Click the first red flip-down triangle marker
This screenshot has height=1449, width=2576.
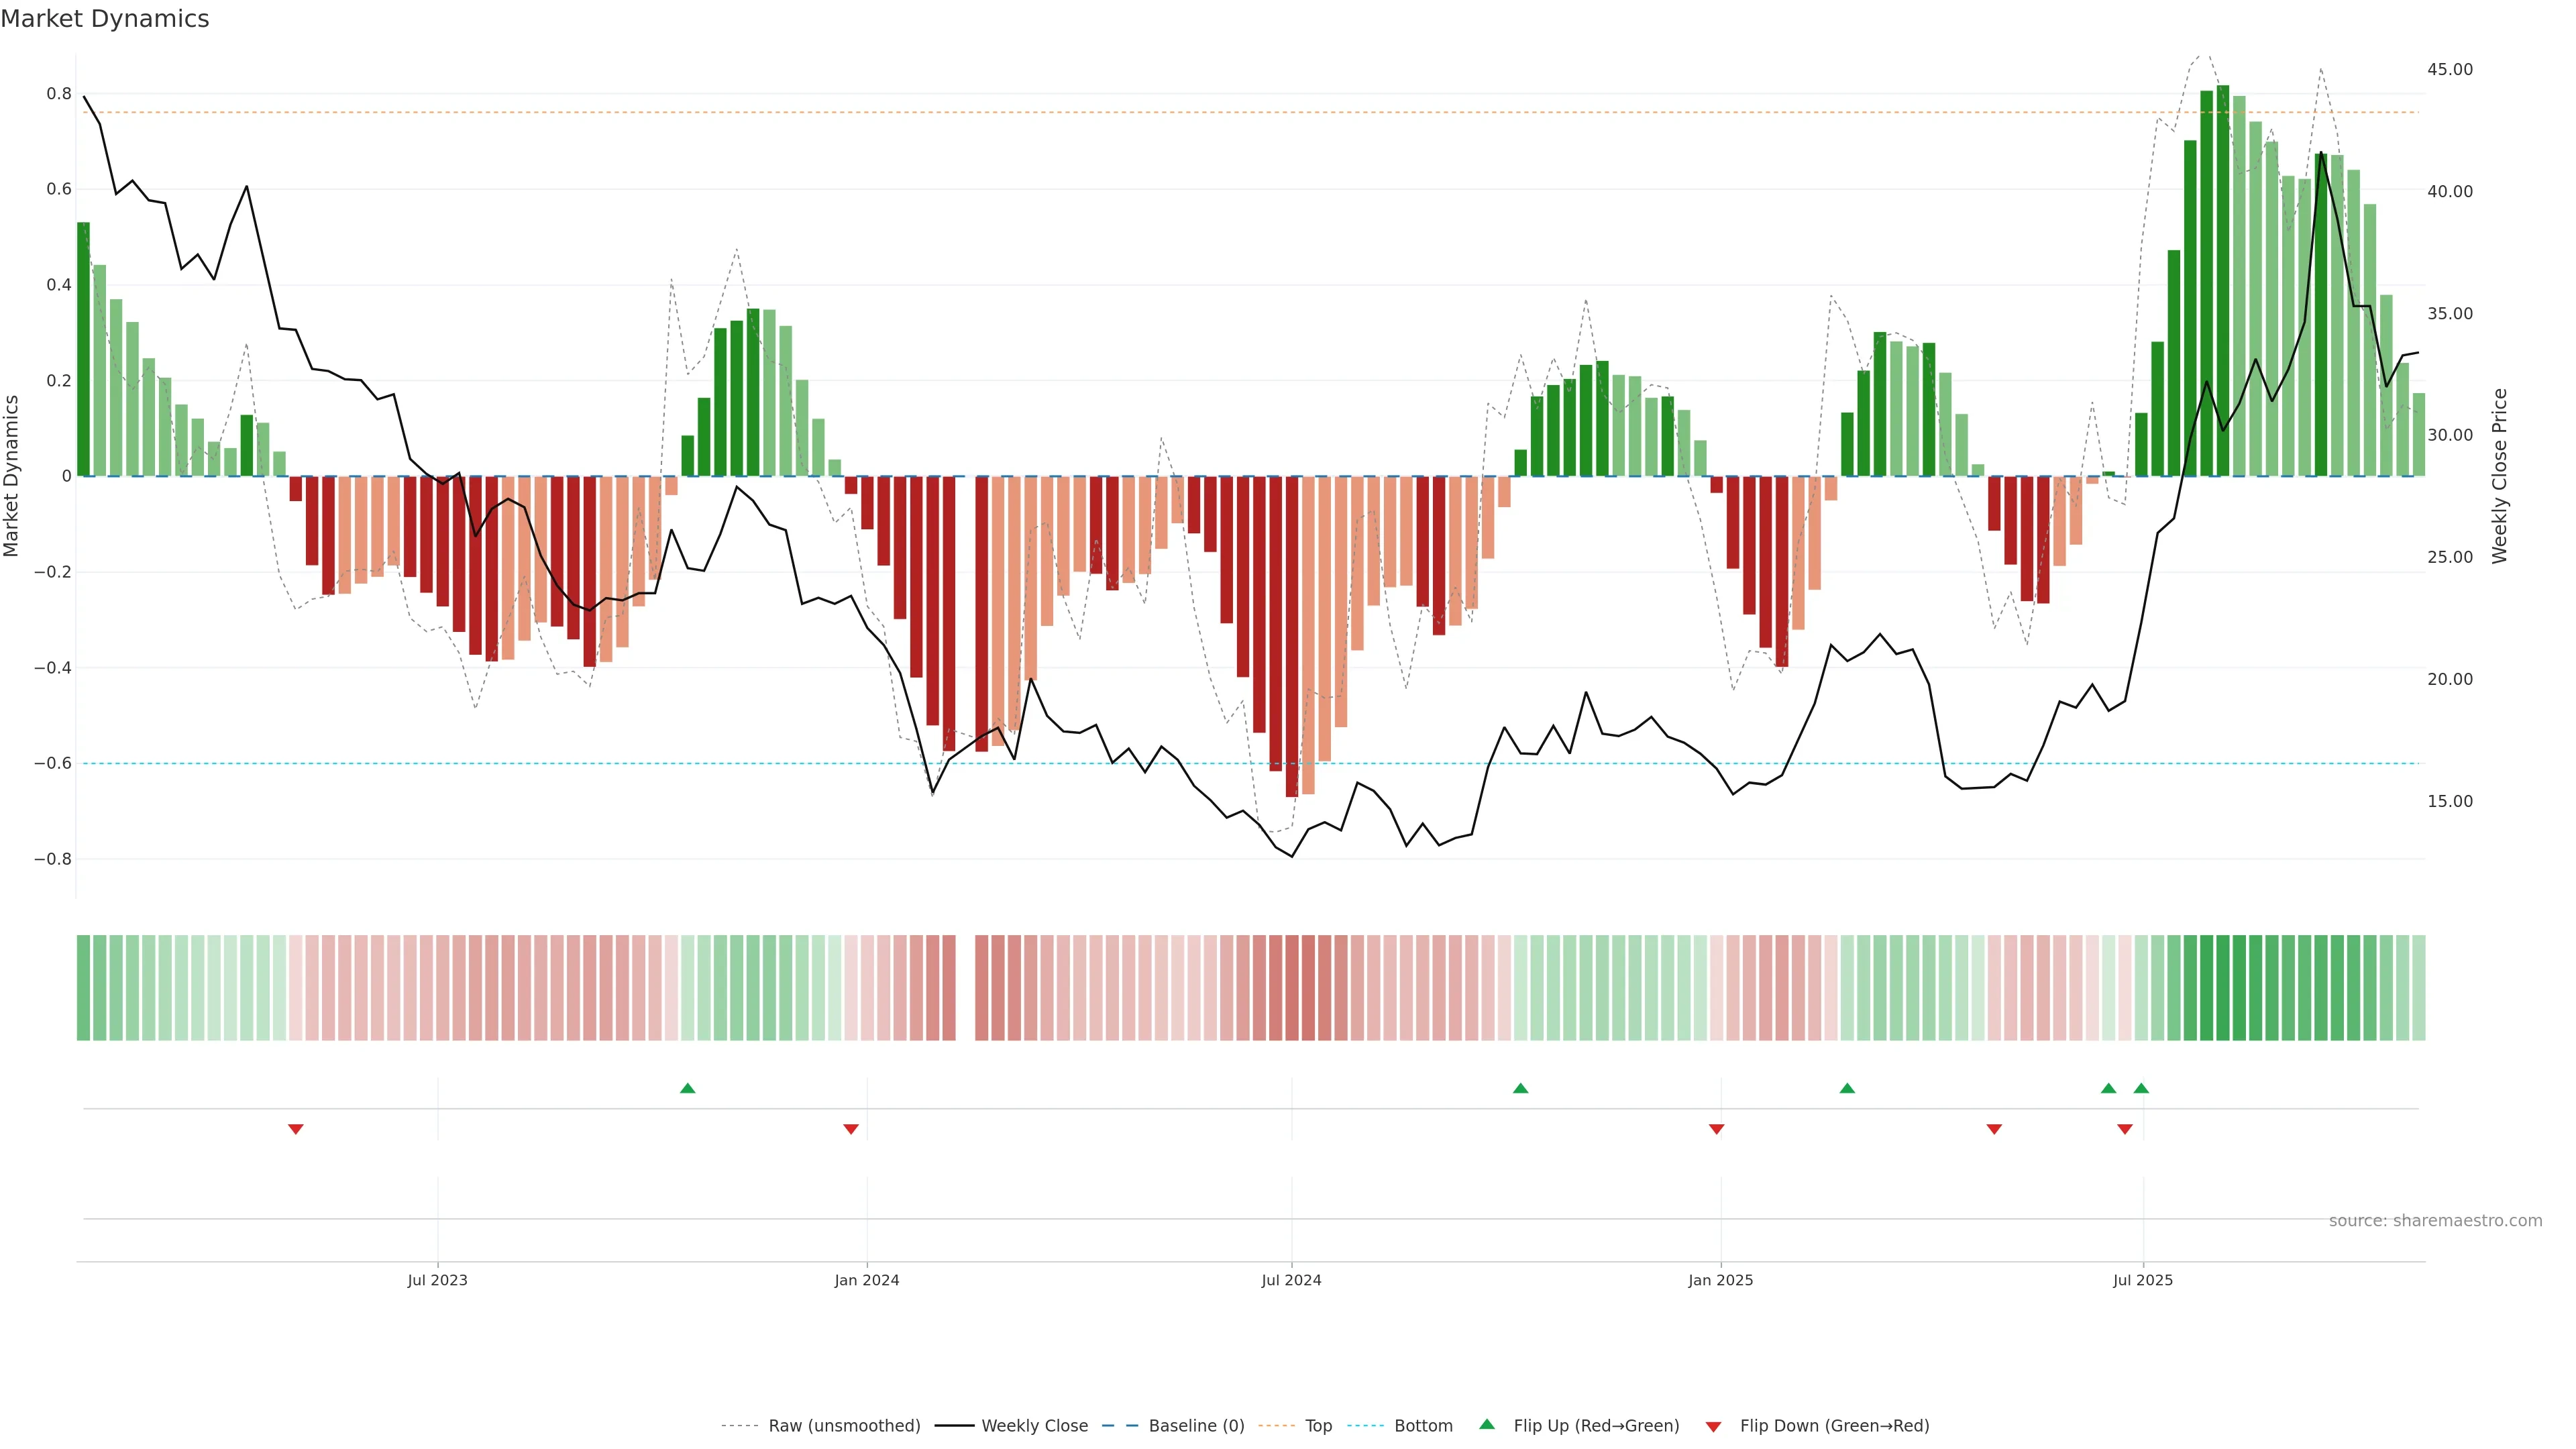pos(295,1129)
